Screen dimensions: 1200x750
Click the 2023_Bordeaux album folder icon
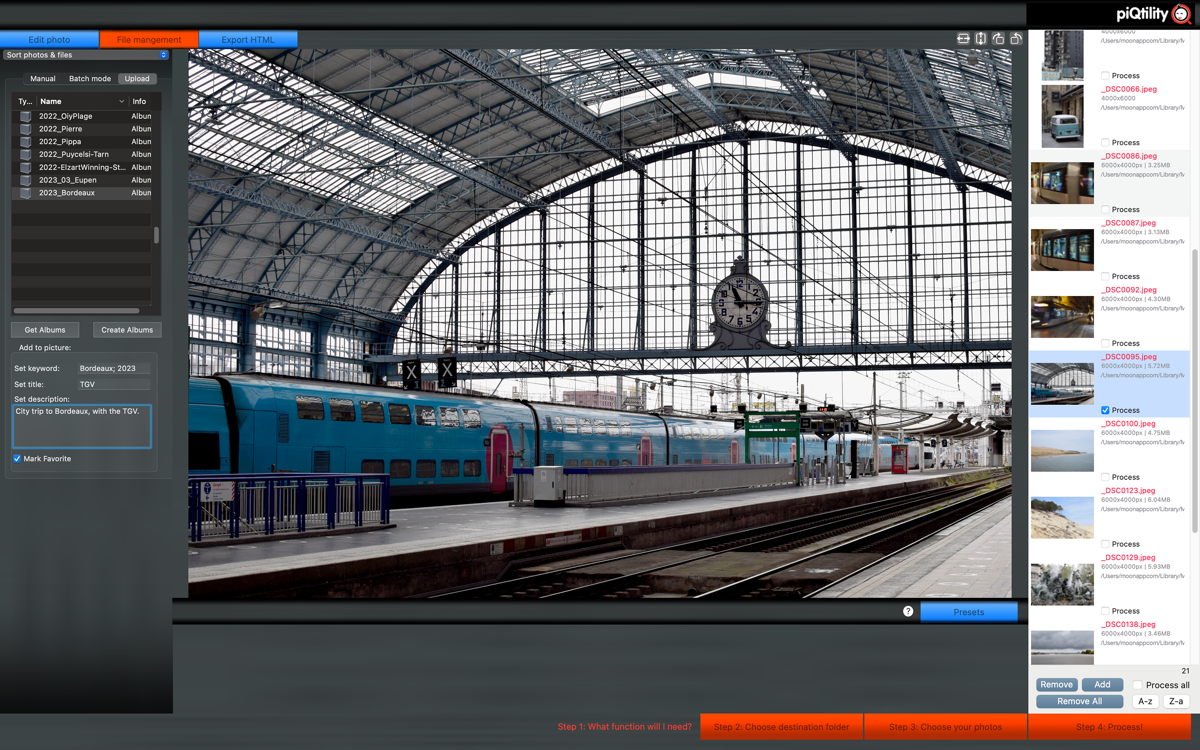(25, 193)
